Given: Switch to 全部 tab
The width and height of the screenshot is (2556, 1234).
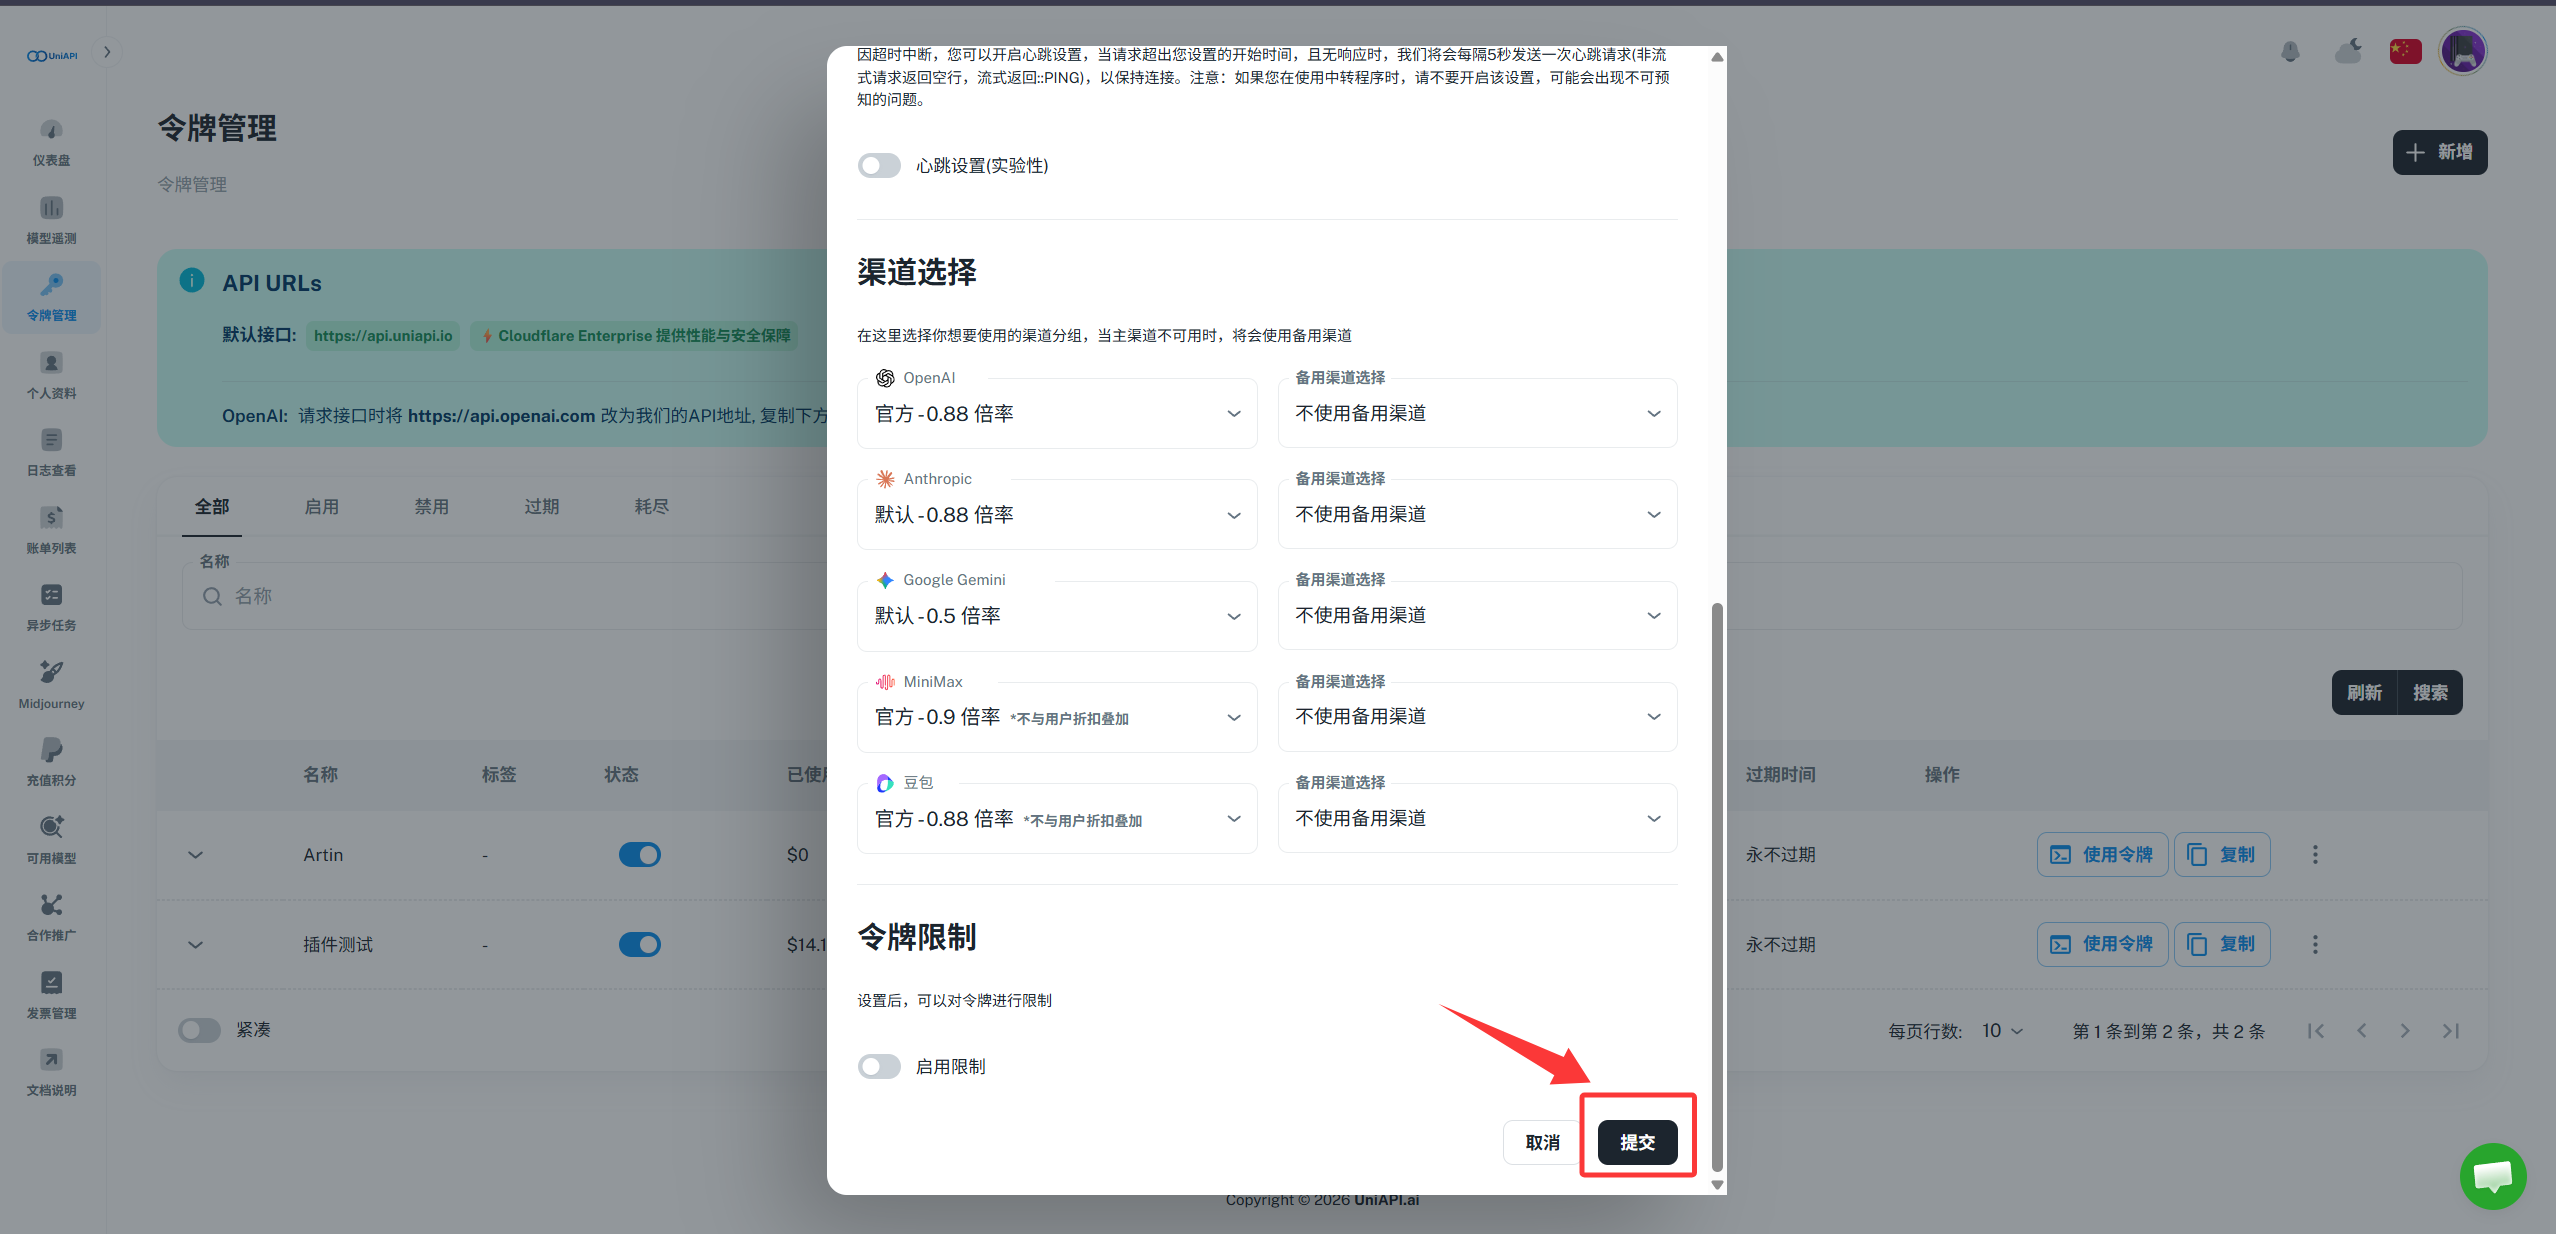Looking at the screenshot, I should click(212, 507).
